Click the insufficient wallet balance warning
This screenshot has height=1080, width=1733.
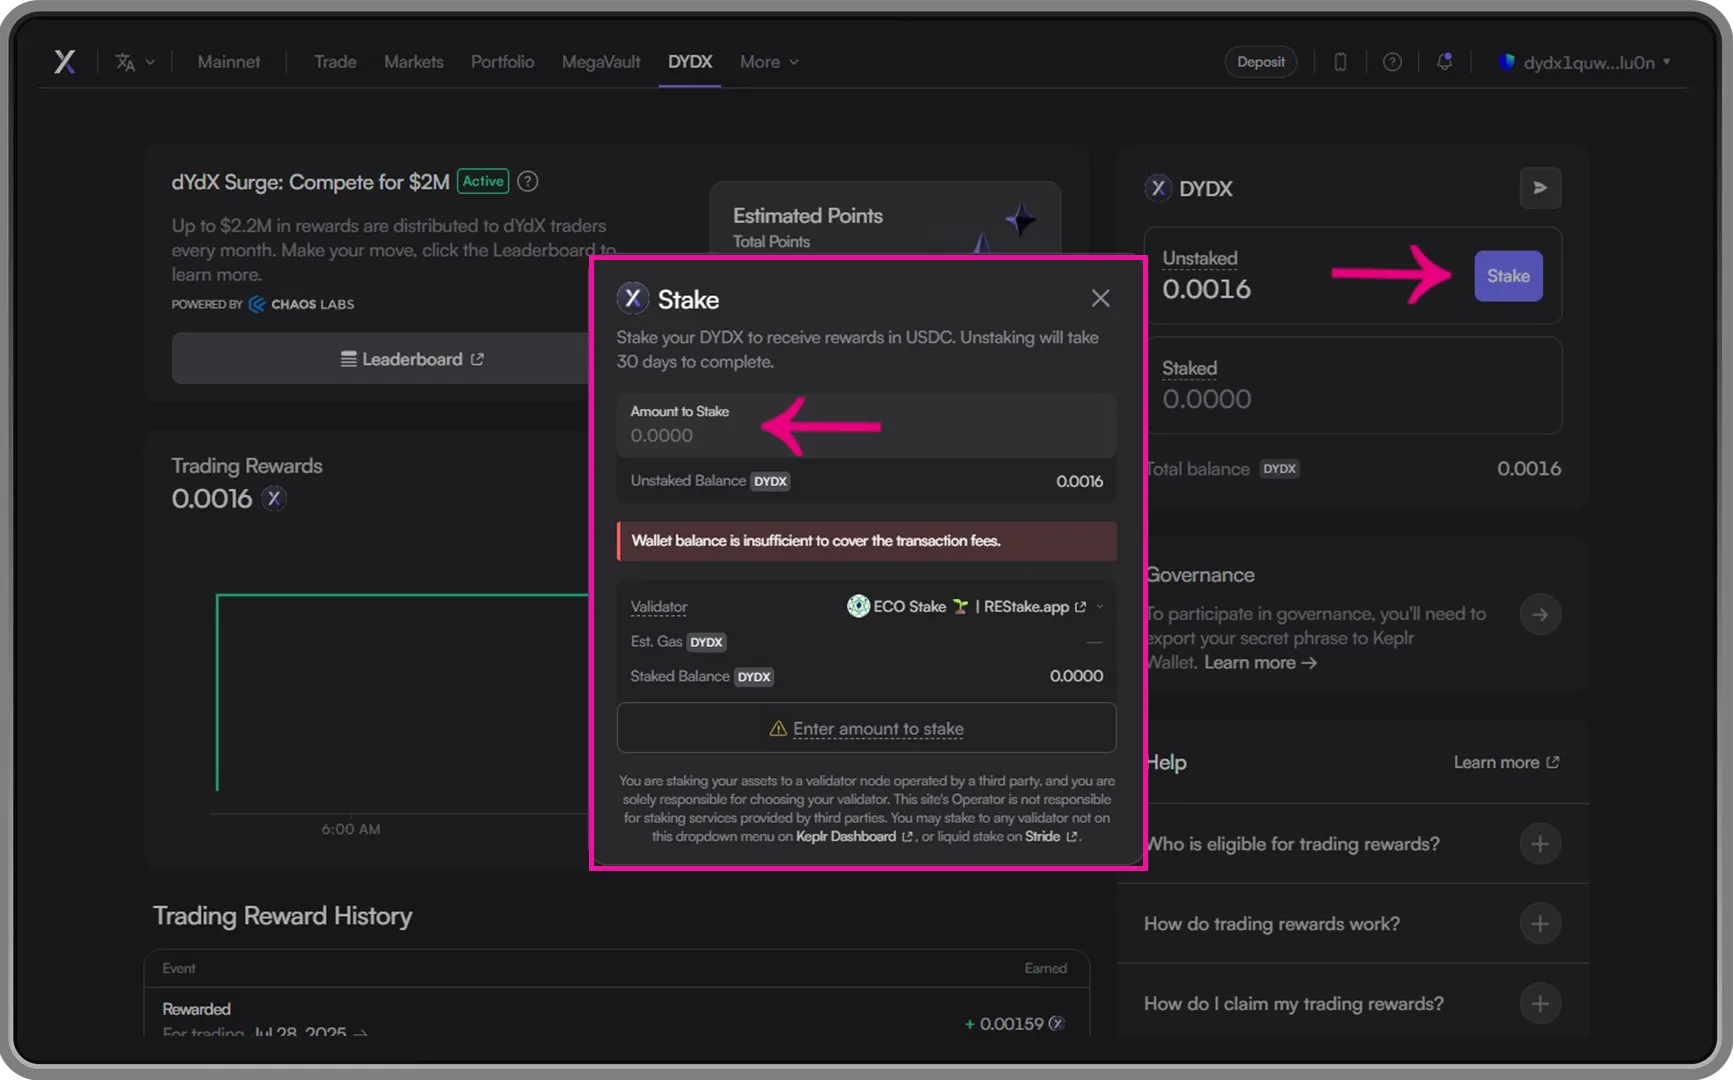coord(866,541)
